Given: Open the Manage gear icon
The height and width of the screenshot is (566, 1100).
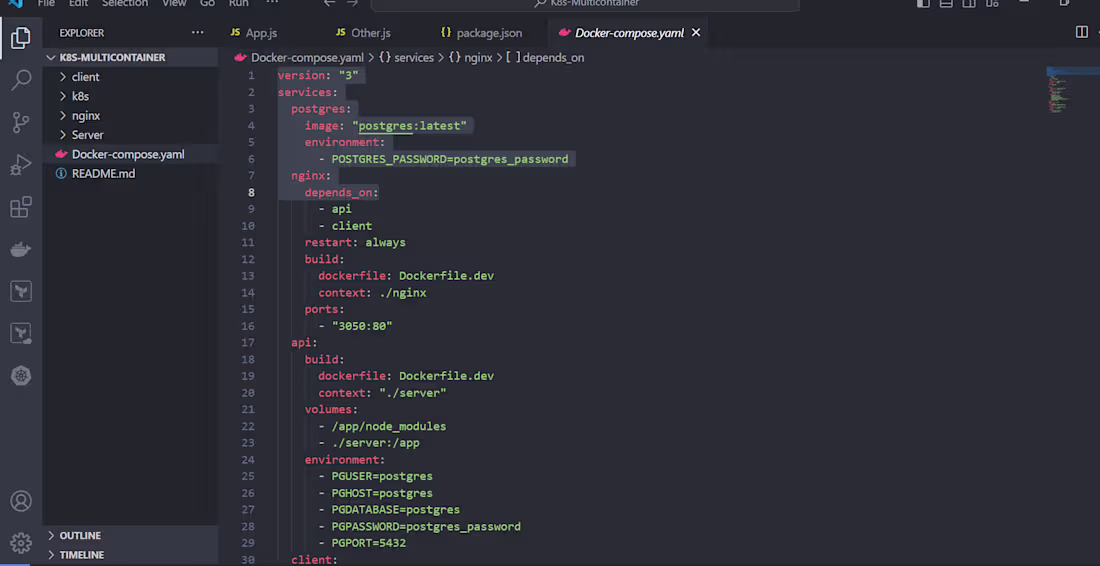Looking at the screenshot, I should click(21, 543).
